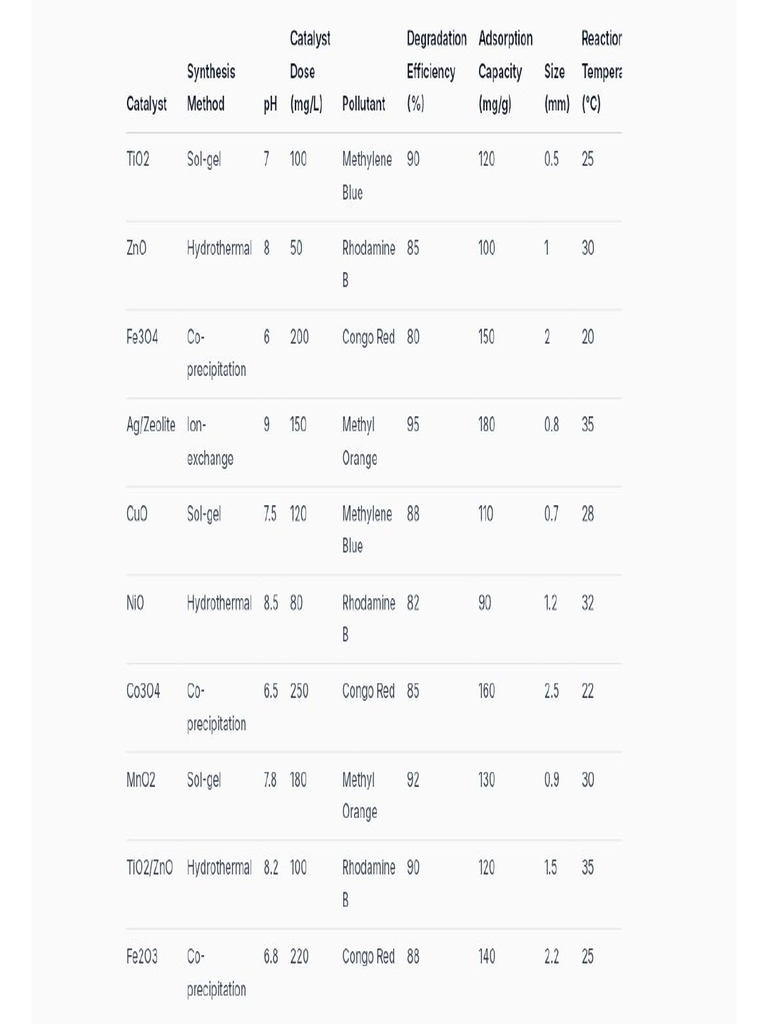
Task: Select the TiO2/ZnO catalyst cell
Action: click(x=150, y=867)
